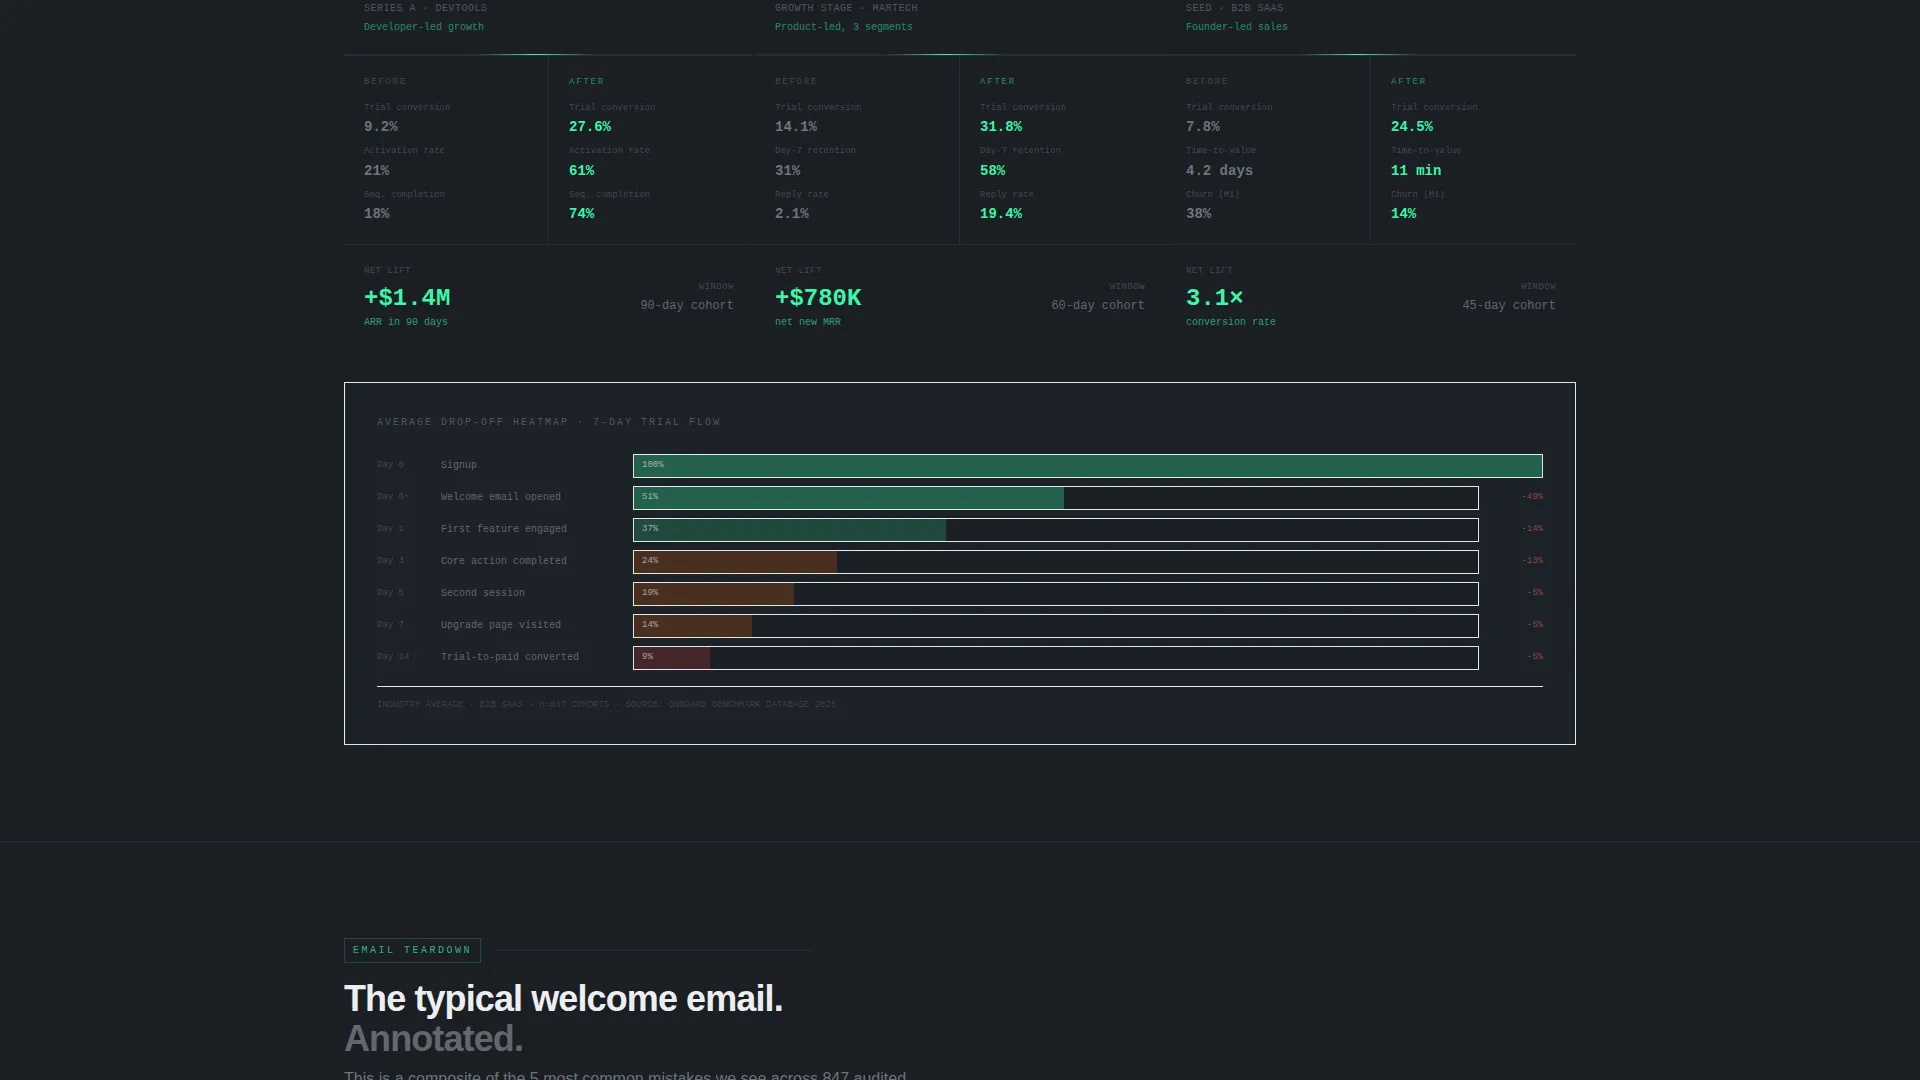
Task: Click the 9.2% before trial conversion value
Action: [381, 127]
